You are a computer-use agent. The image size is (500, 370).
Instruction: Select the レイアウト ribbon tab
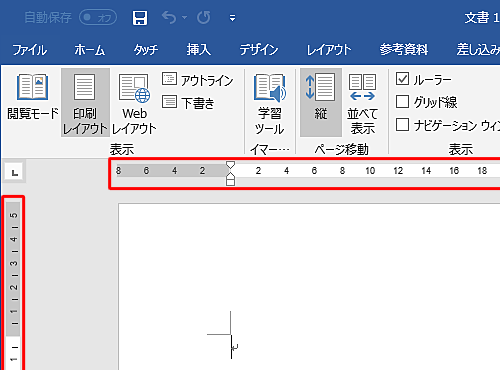point(329,50)
